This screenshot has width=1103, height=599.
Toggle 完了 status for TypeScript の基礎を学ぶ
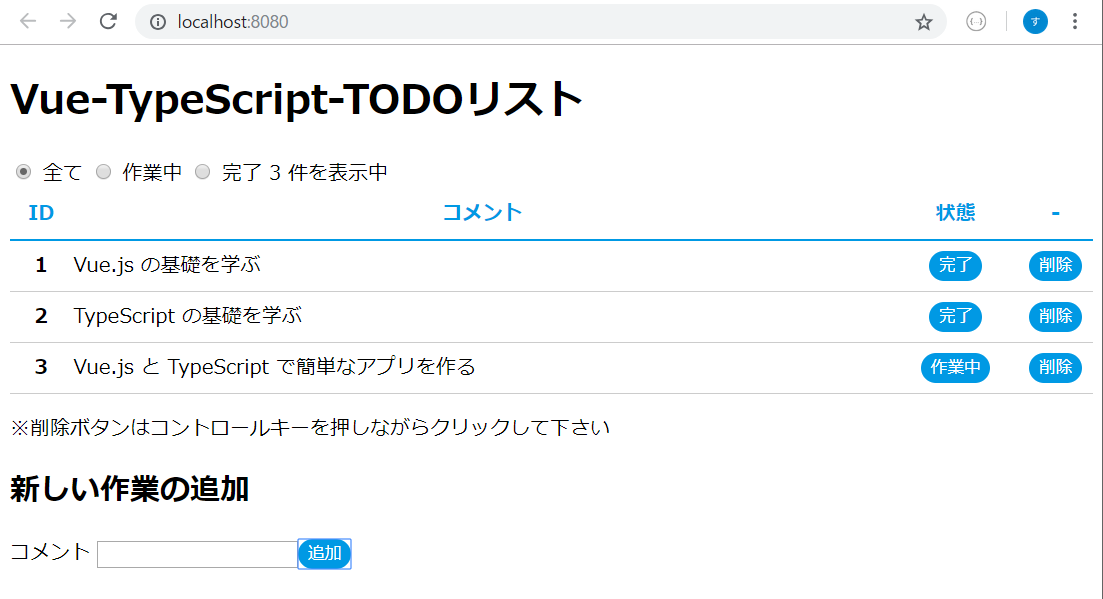click(x=955, y=316)
